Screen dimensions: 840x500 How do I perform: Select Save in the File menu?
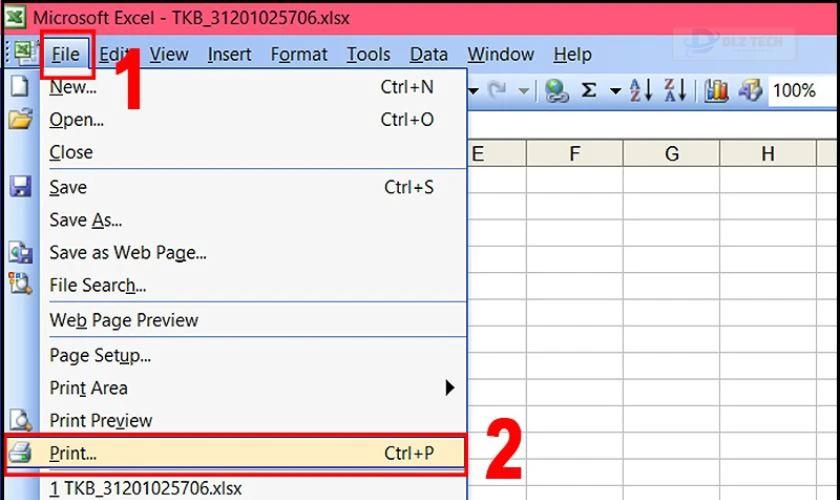pyautogui.click(x=253, y=187)
